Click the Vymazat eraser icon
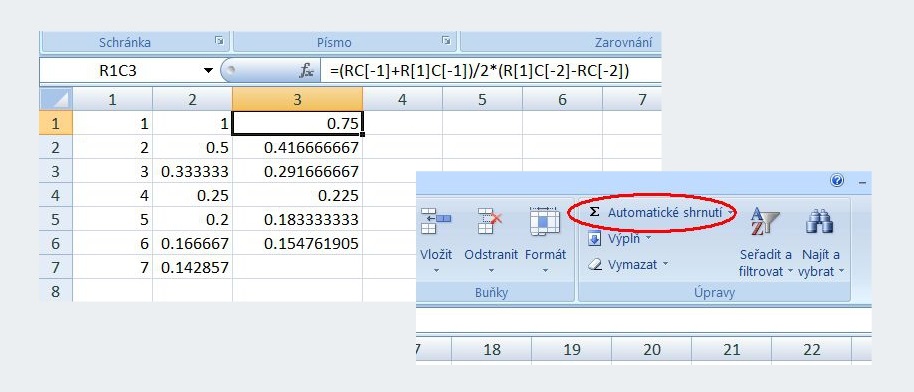914x392 pixels. click(594, 265)
